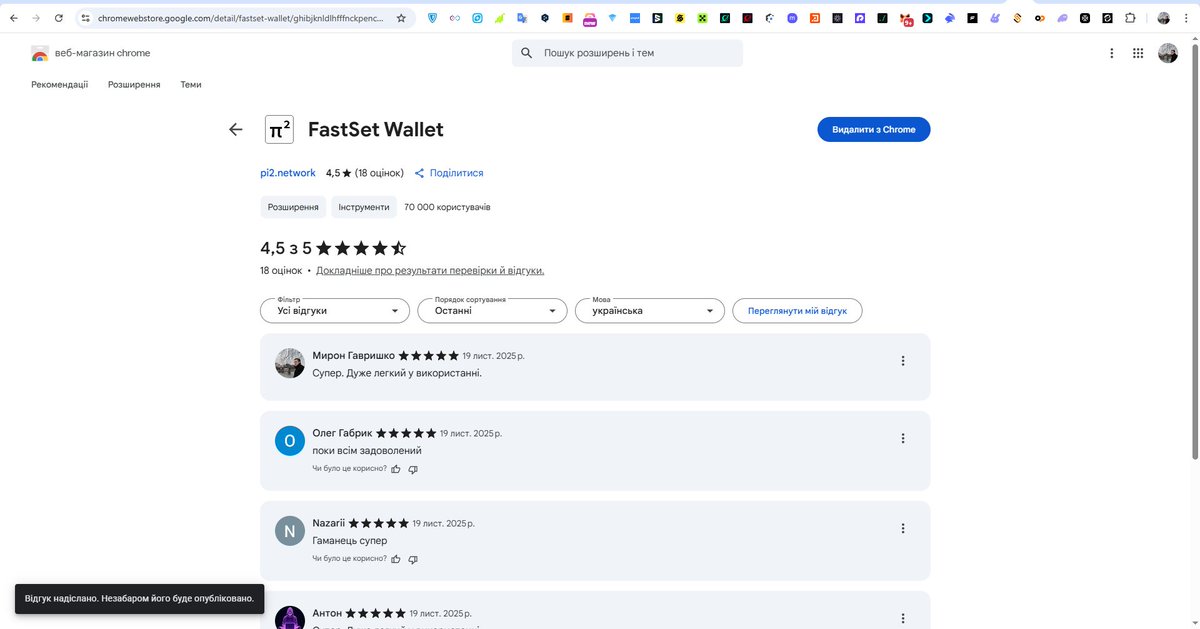Click the search magnifier in the store header
Viewport: 1200px width, 629px height.
click(526, 52)
